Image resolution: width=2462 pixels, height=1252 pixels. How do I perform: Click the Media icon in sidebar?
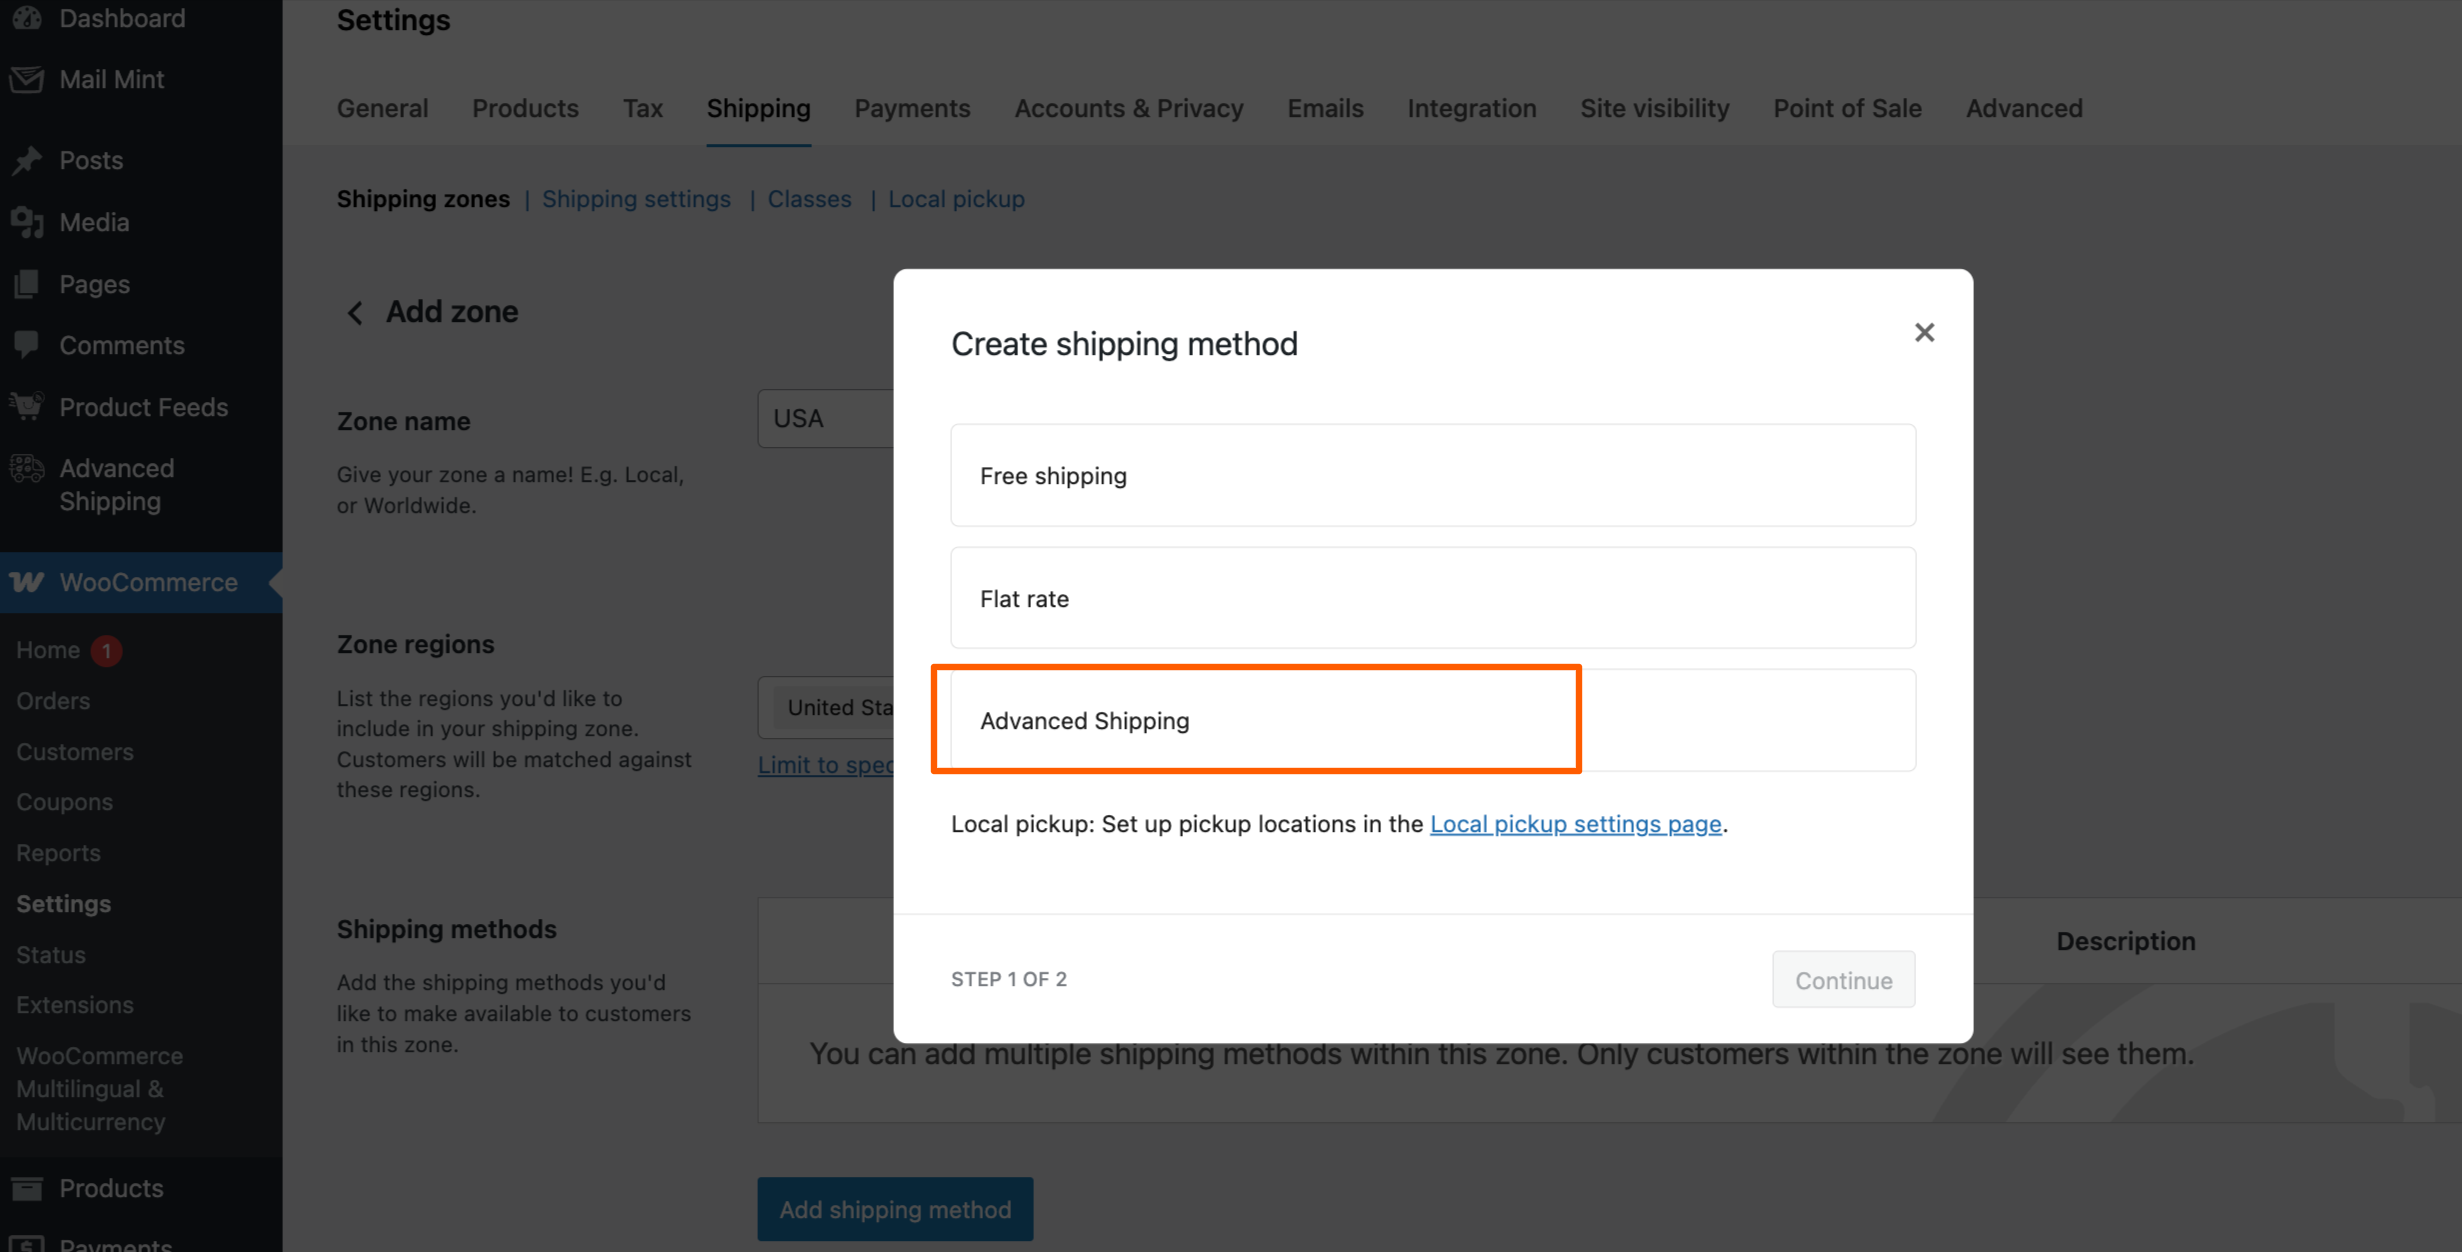point(27,222)
